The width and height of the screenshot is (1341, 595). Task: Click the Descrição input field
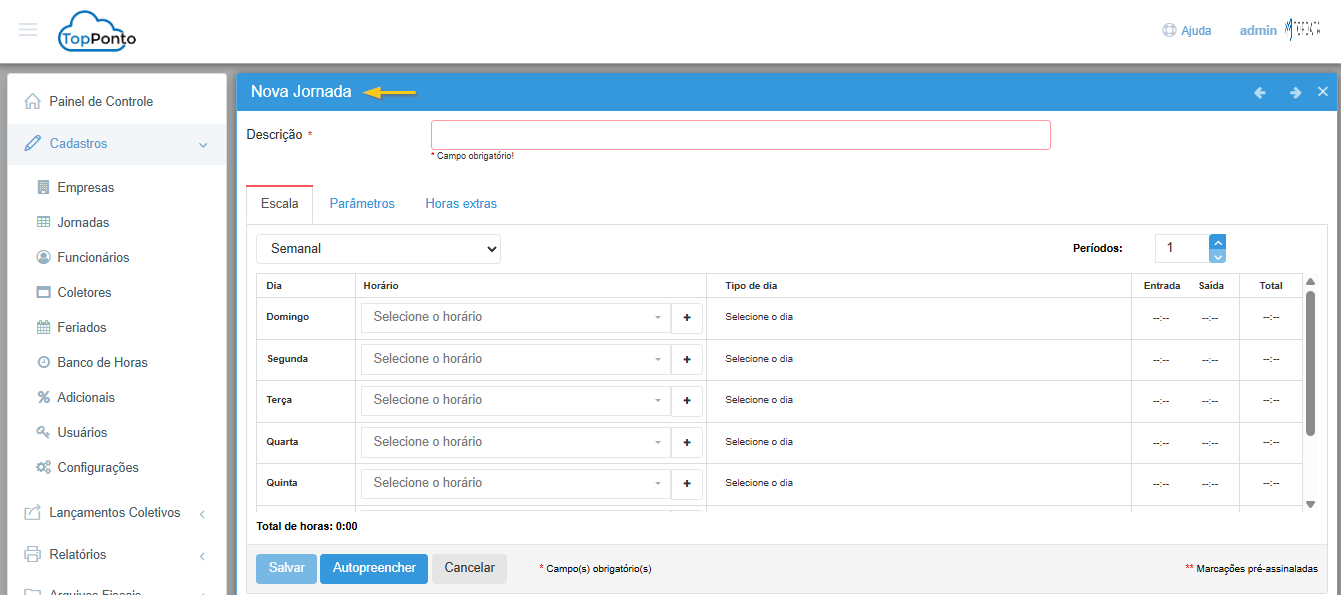[740, 135]
